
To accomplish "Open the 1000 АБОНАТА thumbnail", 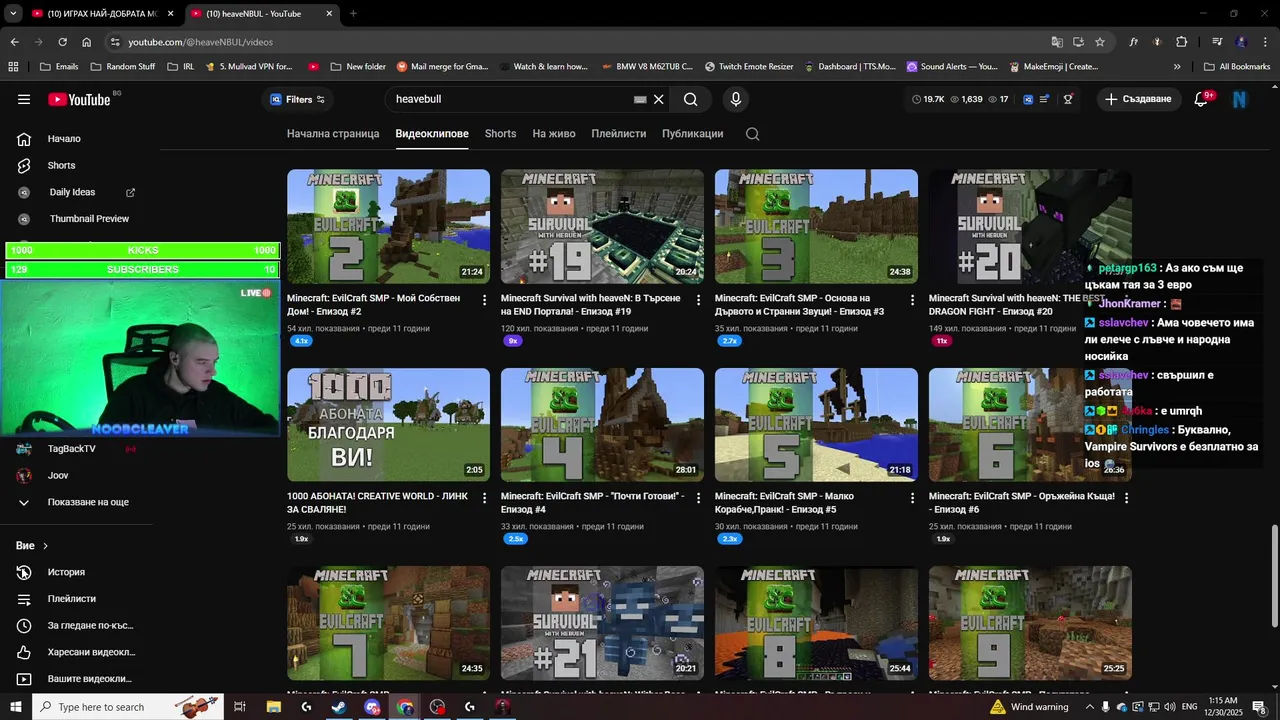I will (388, 425).
